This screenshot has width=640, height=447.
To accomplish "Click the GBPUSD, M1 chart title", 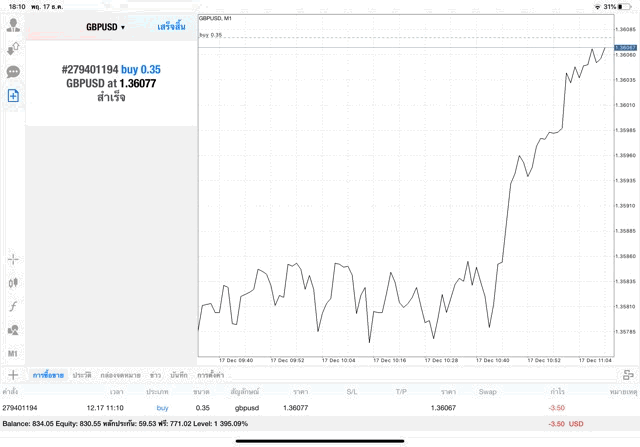I will point(215,18).
